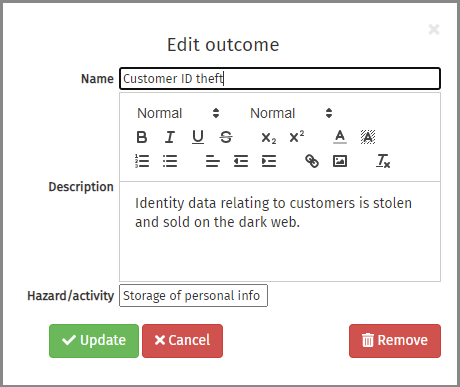Toggle strikethrough formatting button
Viewport: 460px width, 387px height.
pos(226,137)
